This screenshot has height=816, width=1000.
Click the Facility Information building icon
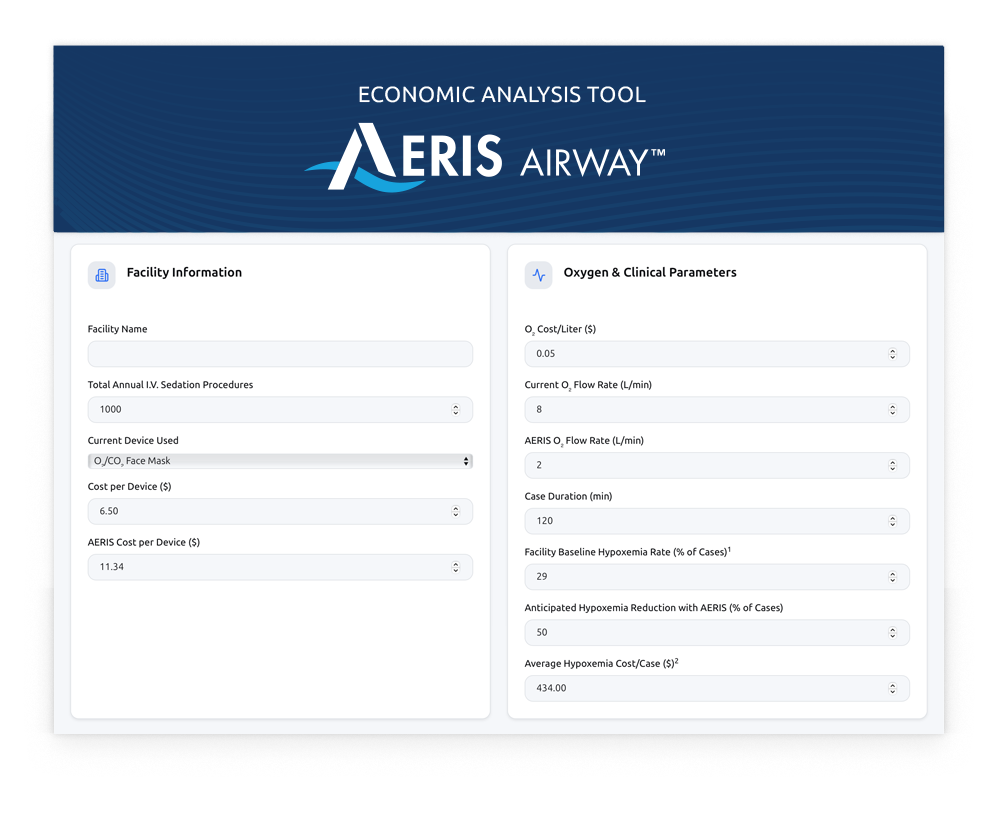101,275
